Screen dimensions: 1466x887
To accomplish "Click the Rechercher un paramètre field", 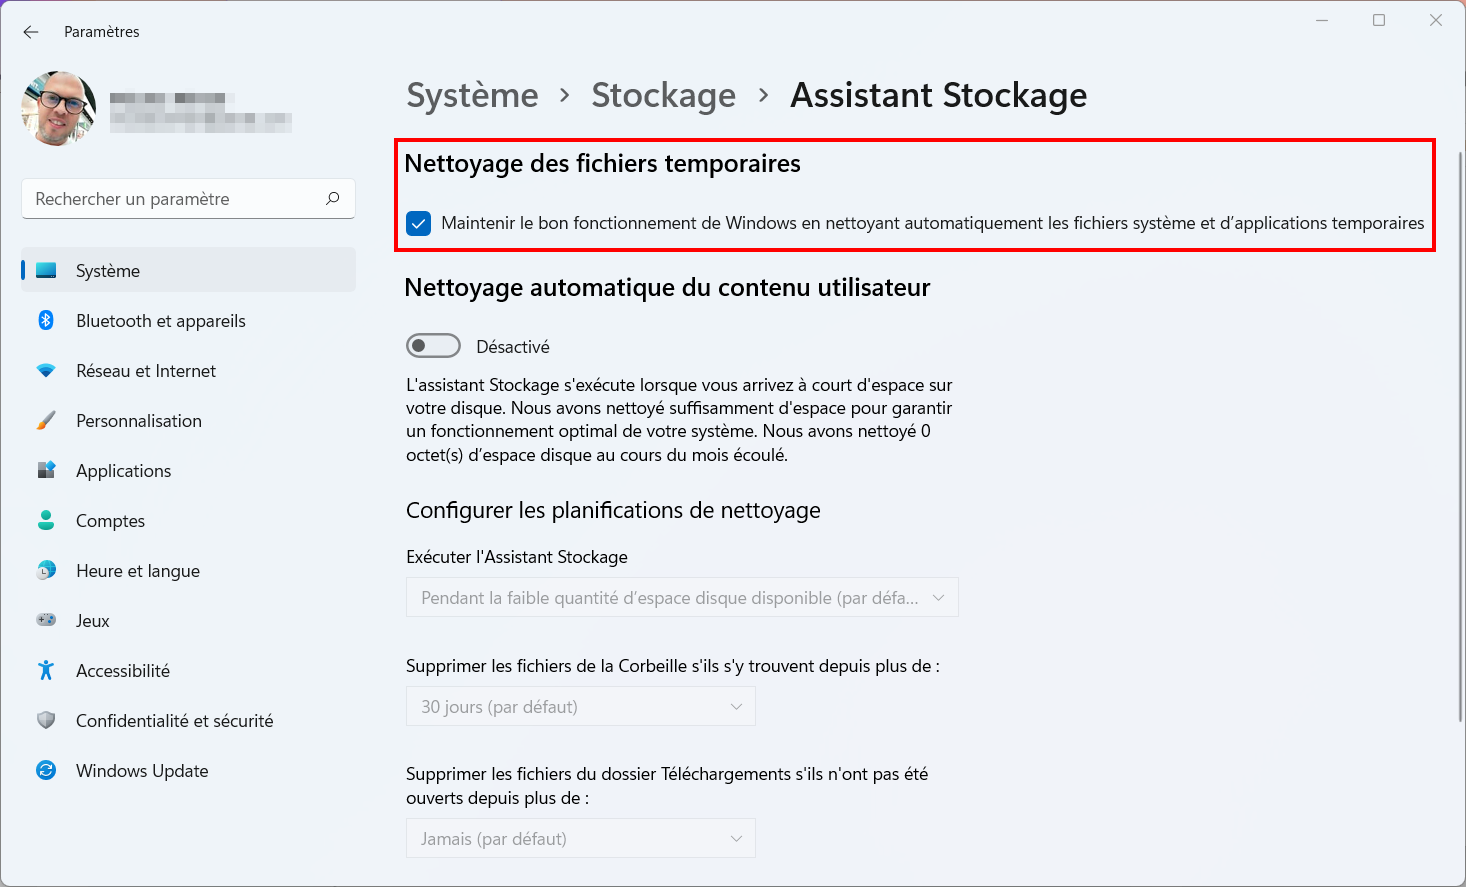I will click(188, 198).
